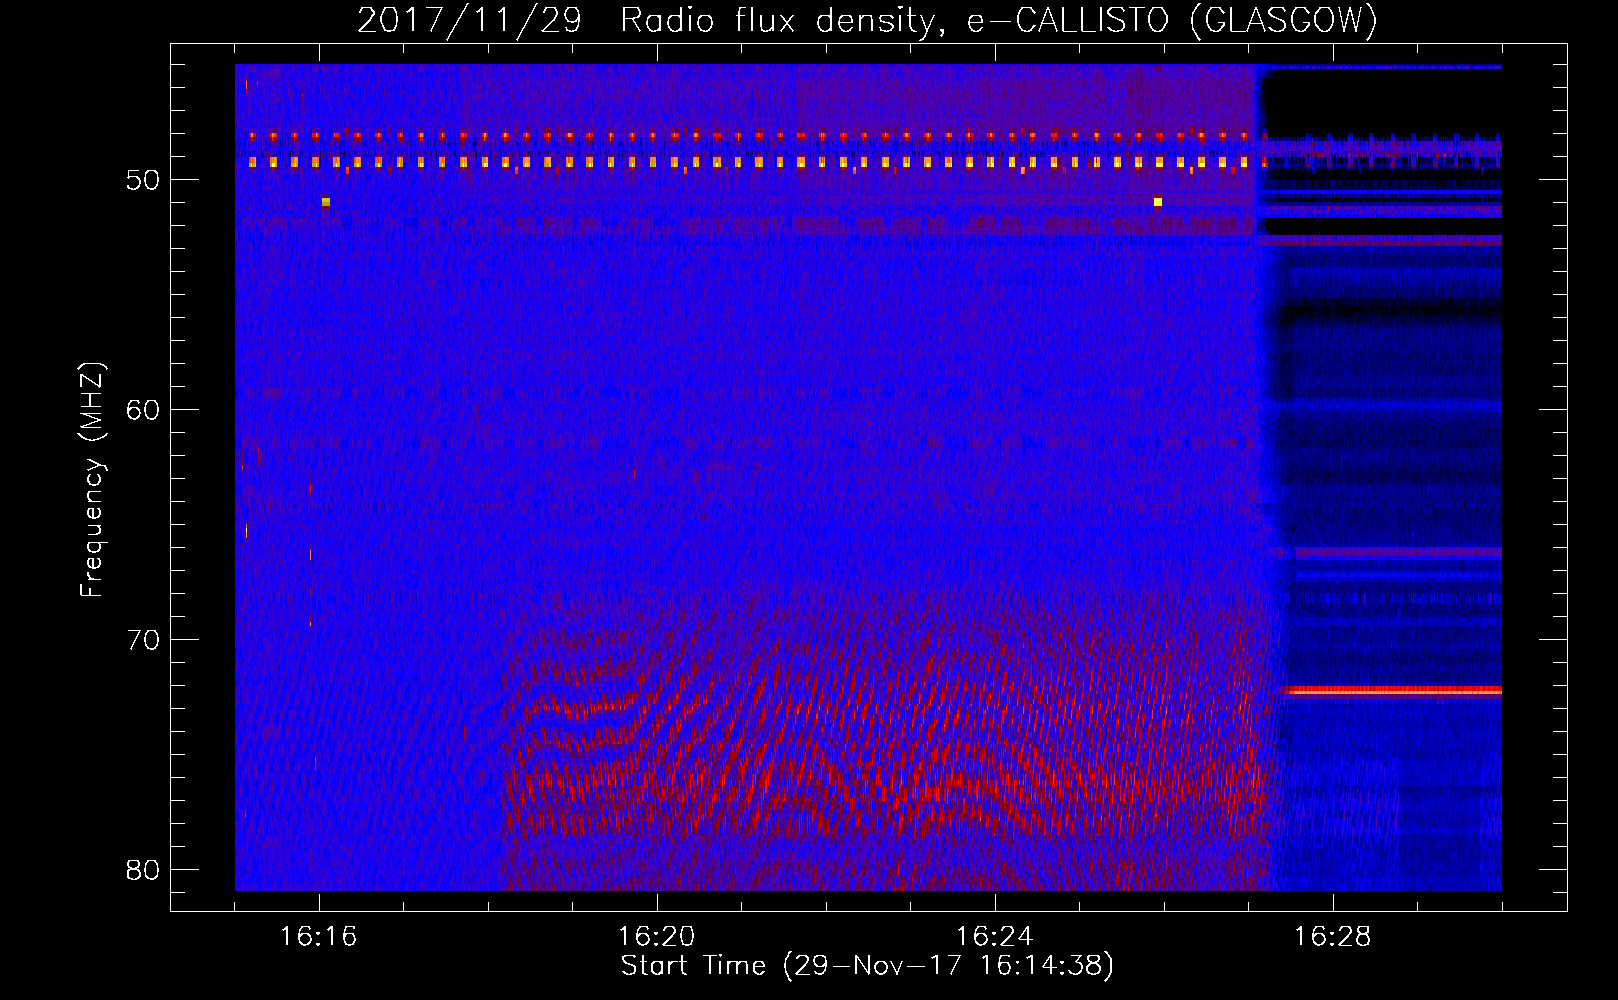The height and width of the screenshot is (1000, 1618).
Task: Click the bright red horizontal line near 72 MHz
Action: point(1394,690)
